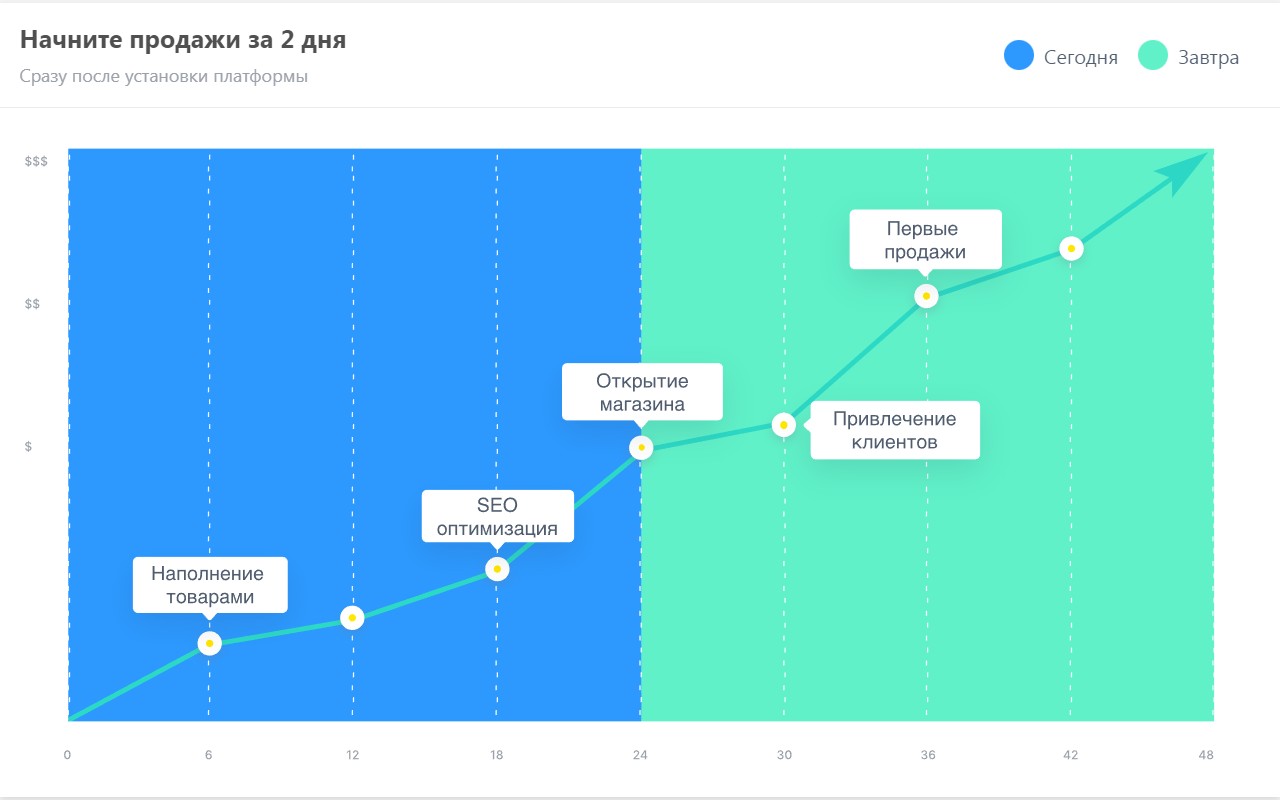Click the data point at hour 30

coord(784,425)
